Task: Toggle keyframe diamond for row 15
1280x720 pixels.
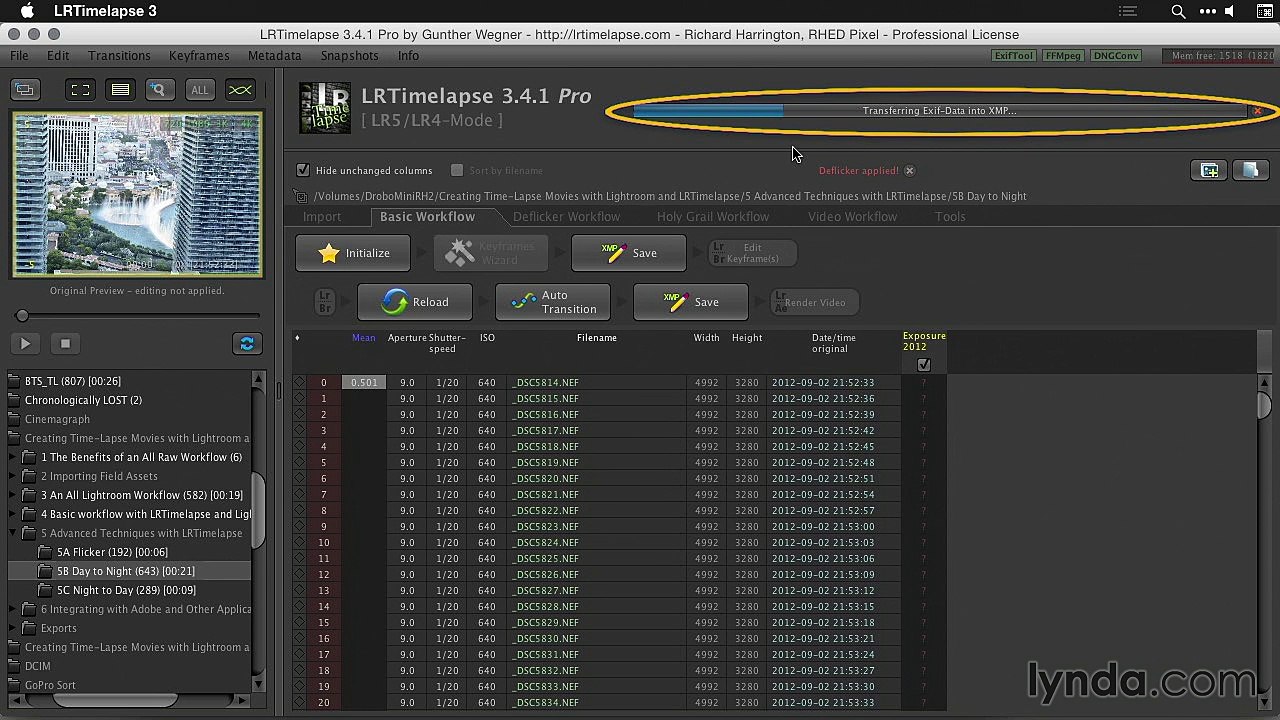Action: pos(299,623)
